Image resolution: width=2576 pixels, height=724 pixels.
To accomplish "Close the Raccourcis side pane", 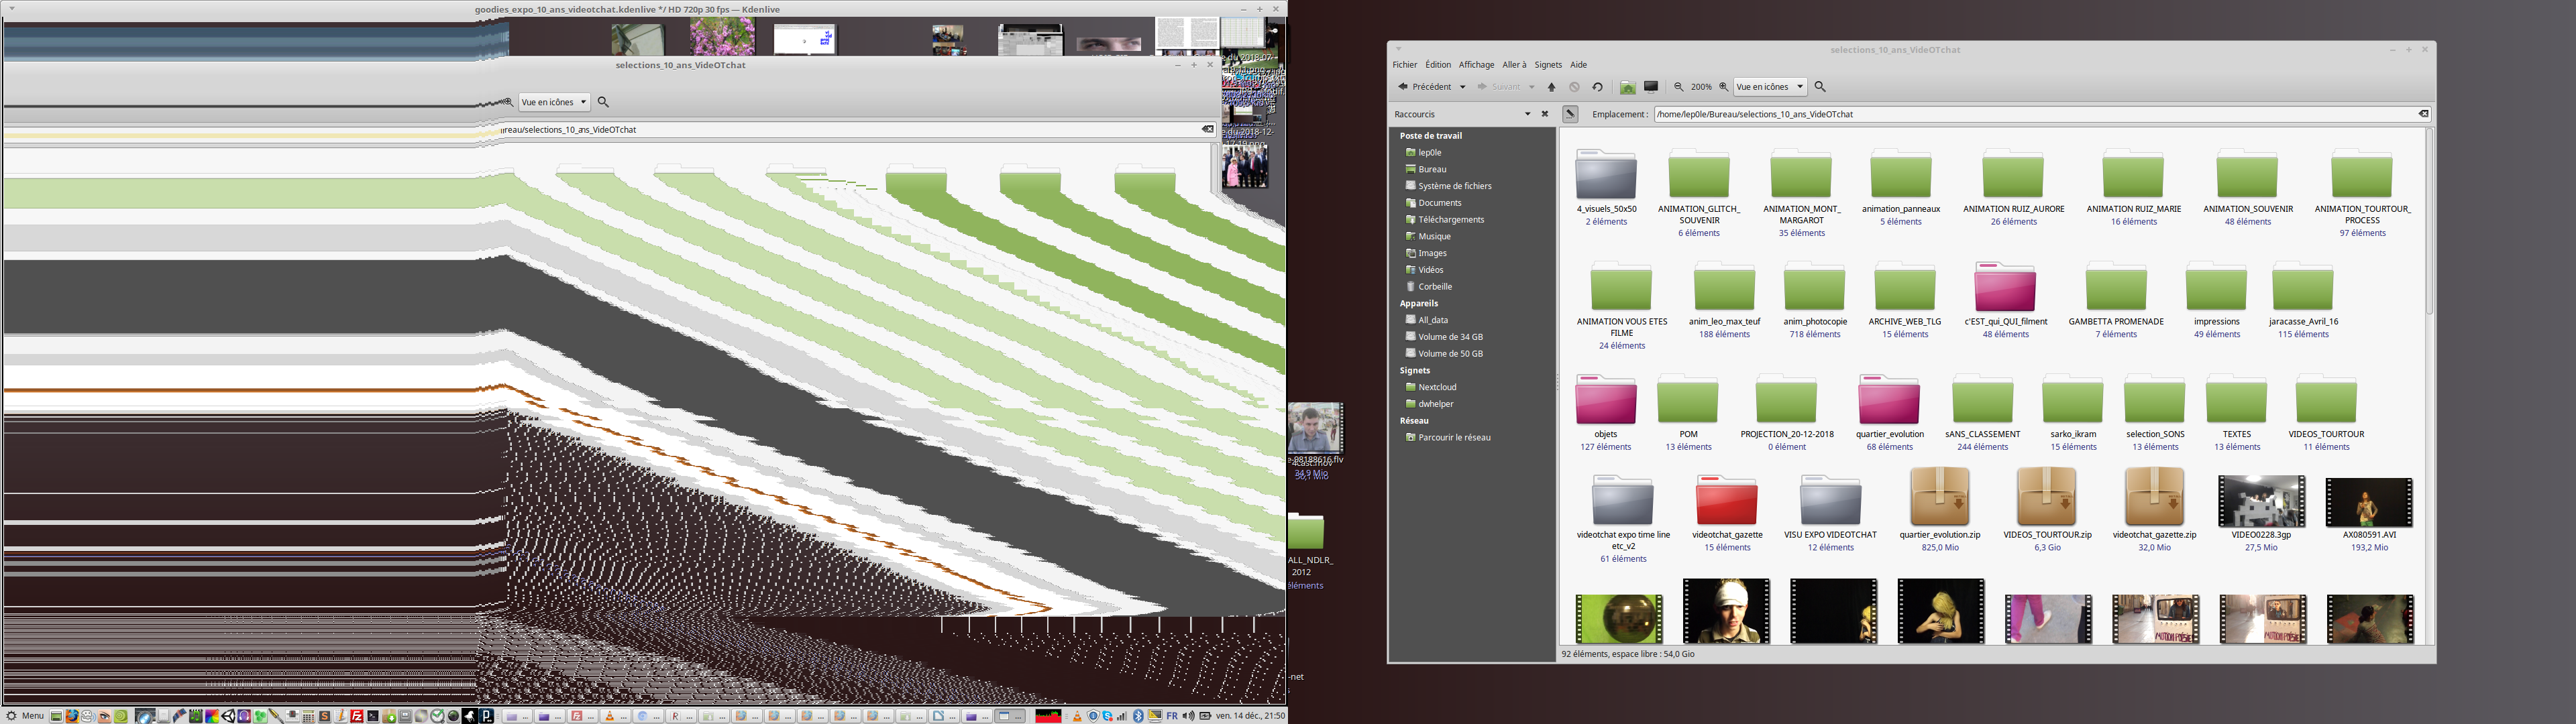I will (1544, 114).
